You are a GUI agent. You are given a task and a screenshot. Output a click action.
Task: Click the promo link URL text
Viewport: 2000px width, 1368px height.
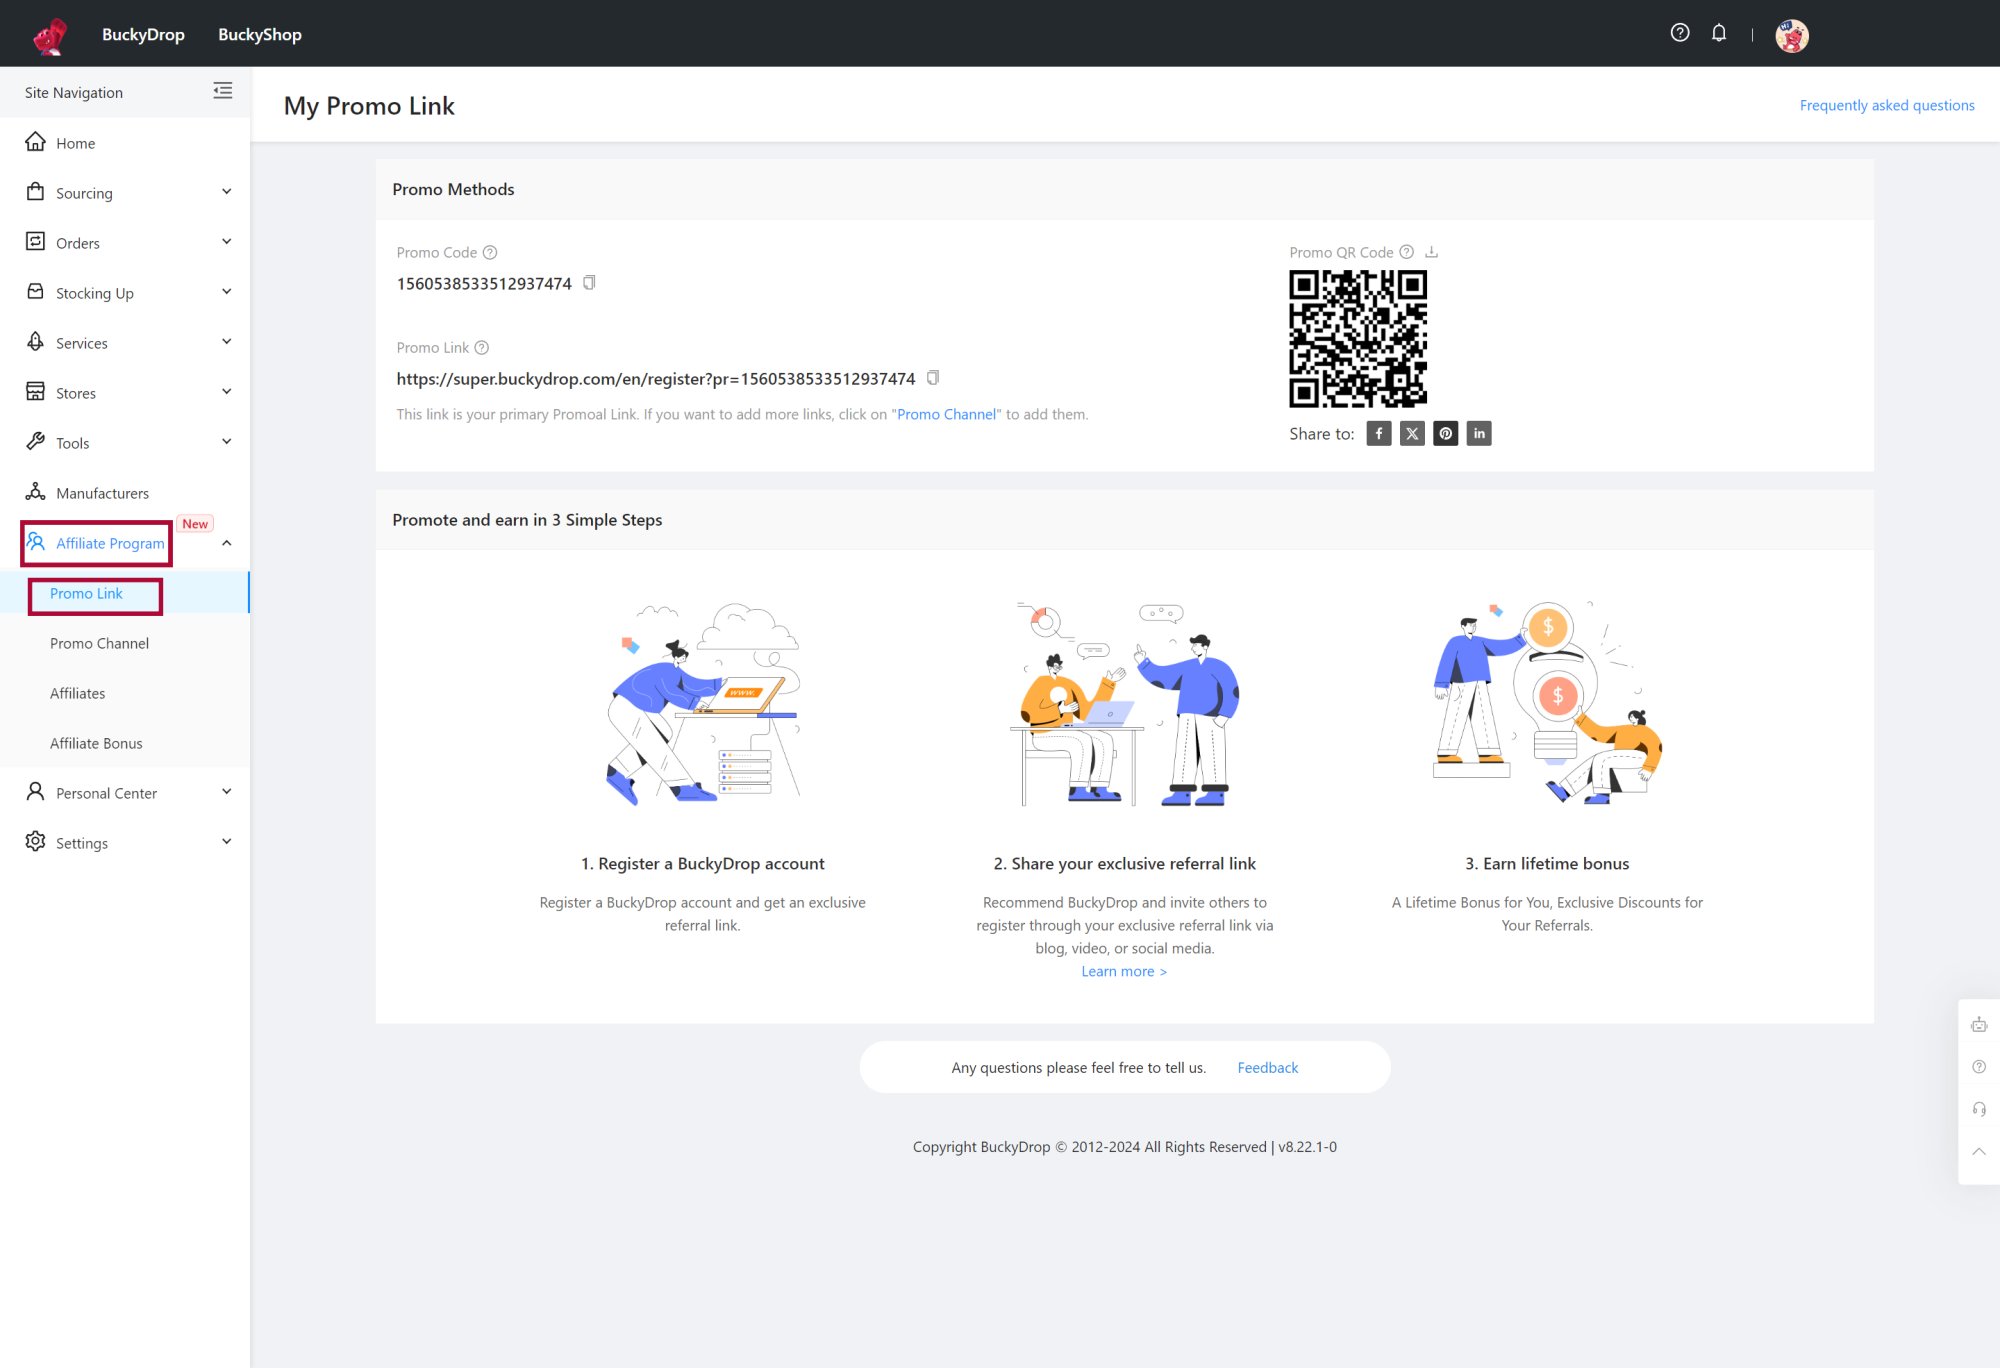pyautogui.click(x=656, y=378)
